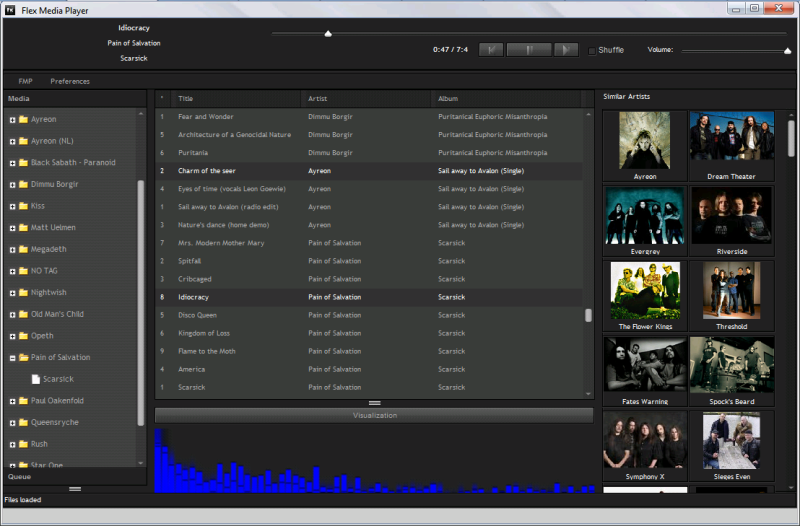
Task: Select the Kingdom of Loss track
Action: pyautogui.click(x=369, y=333)
